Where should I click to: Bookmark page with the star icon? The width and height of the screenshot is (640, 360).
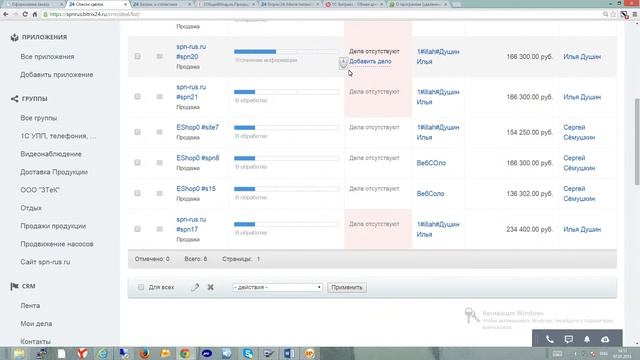pyautogui.click(x=613, y=14)
